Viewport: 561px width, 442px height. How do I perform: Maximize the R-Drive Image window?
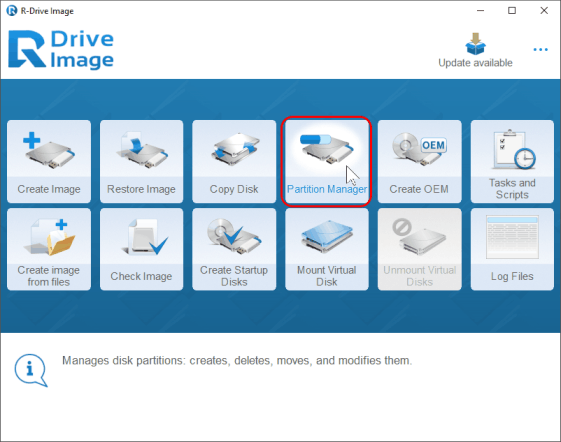tap(512, 11)
